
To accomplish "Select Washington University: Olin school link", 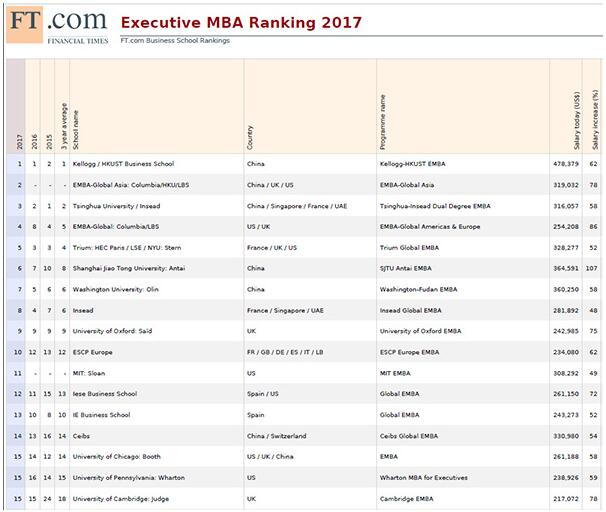I will click(112, 289).
